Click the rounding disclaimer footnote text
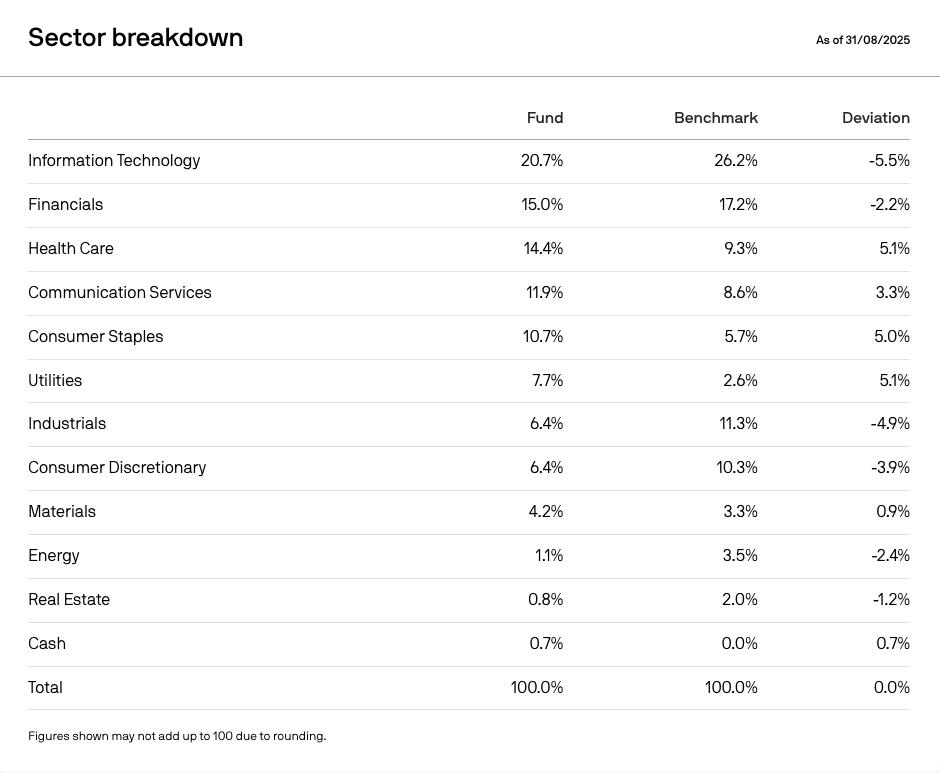940x773 pixels. [177, 736]
